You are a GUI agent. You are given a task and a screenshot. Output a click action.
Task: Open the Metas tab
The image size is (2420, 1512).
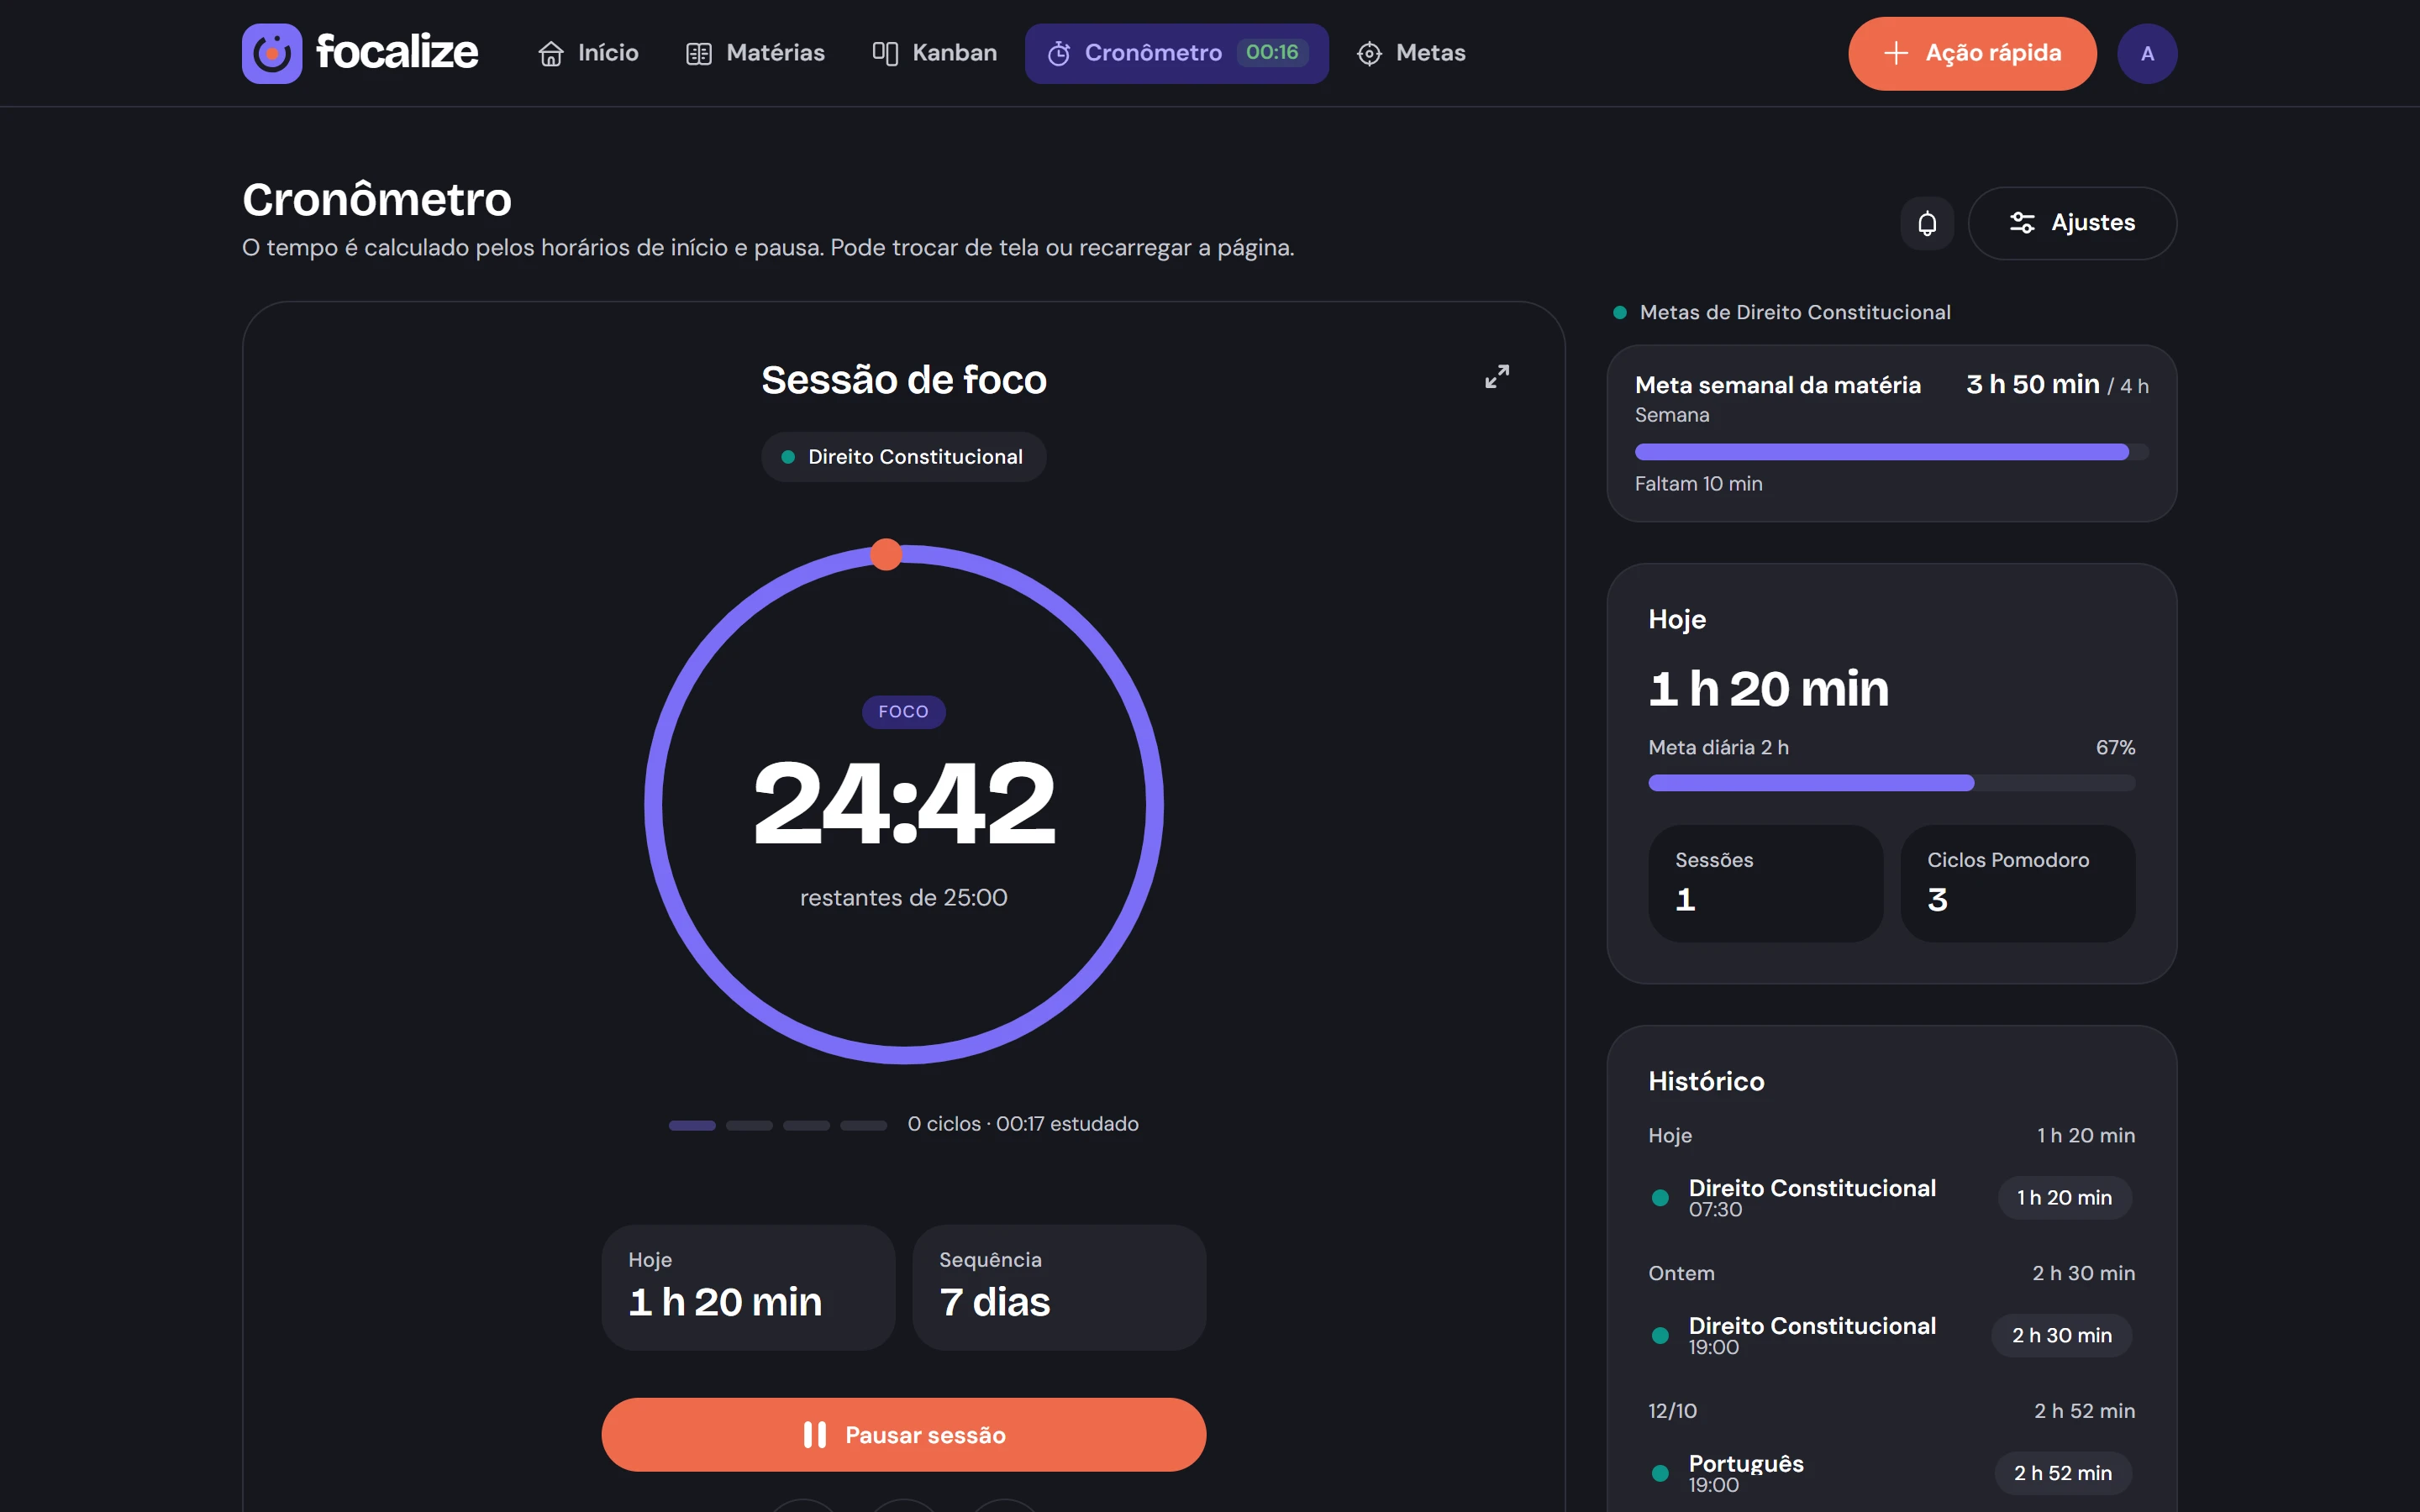coord(1411,53)
